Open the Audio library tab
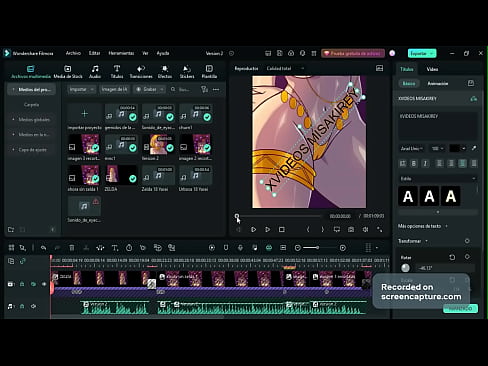 click(95, 72)
